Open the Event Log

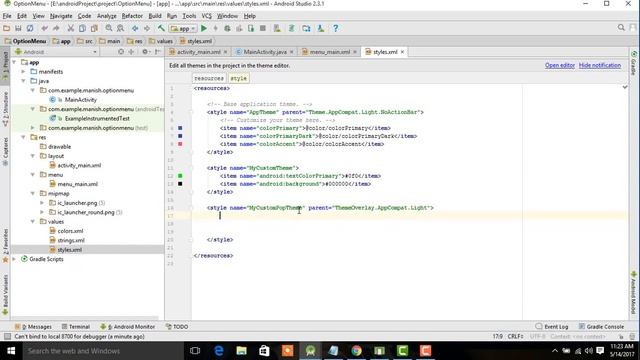[551, 327]
